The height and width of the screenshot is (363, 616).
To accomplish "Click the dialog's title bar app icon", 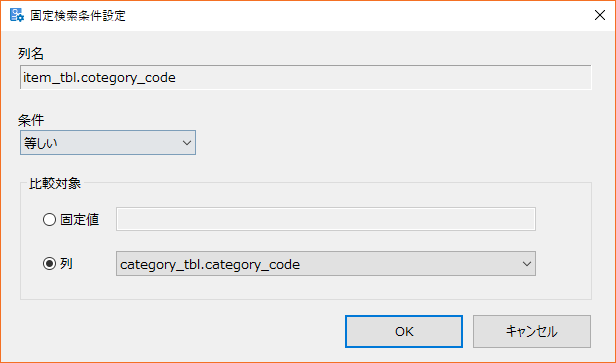I will click(x=17, y=15).
